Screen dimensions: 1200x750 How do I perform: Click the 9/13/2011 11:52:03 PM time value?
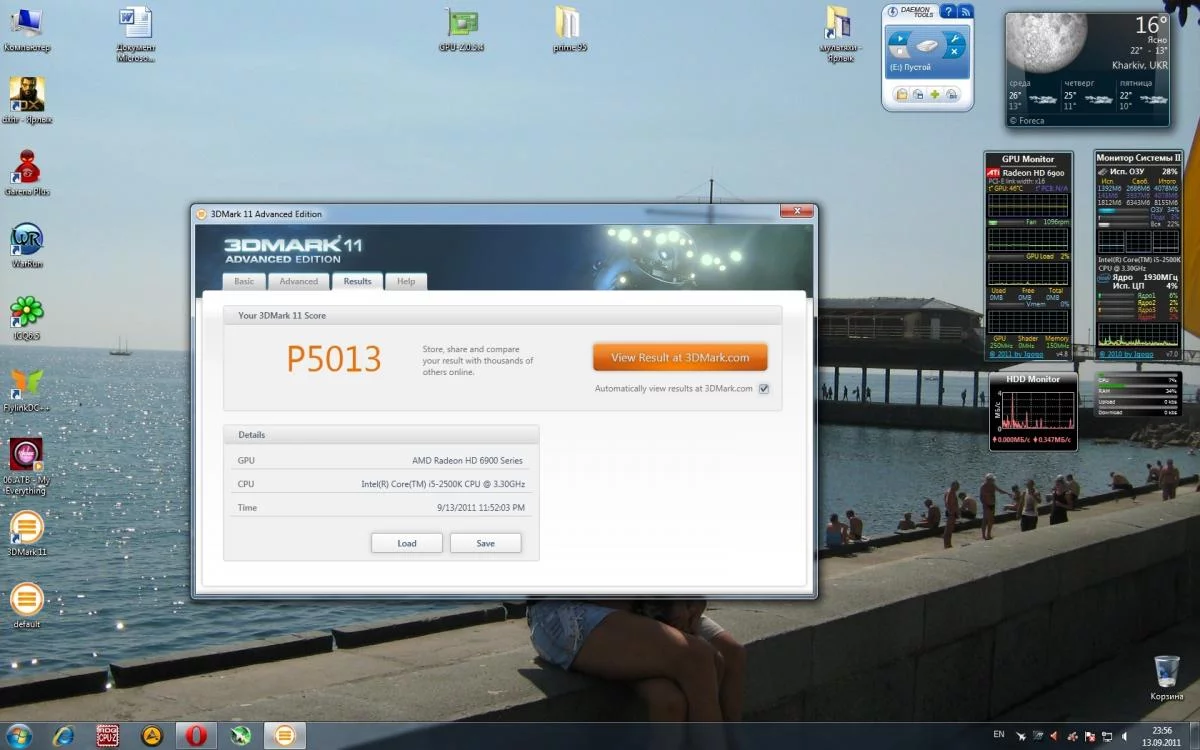tap(480, 508)
